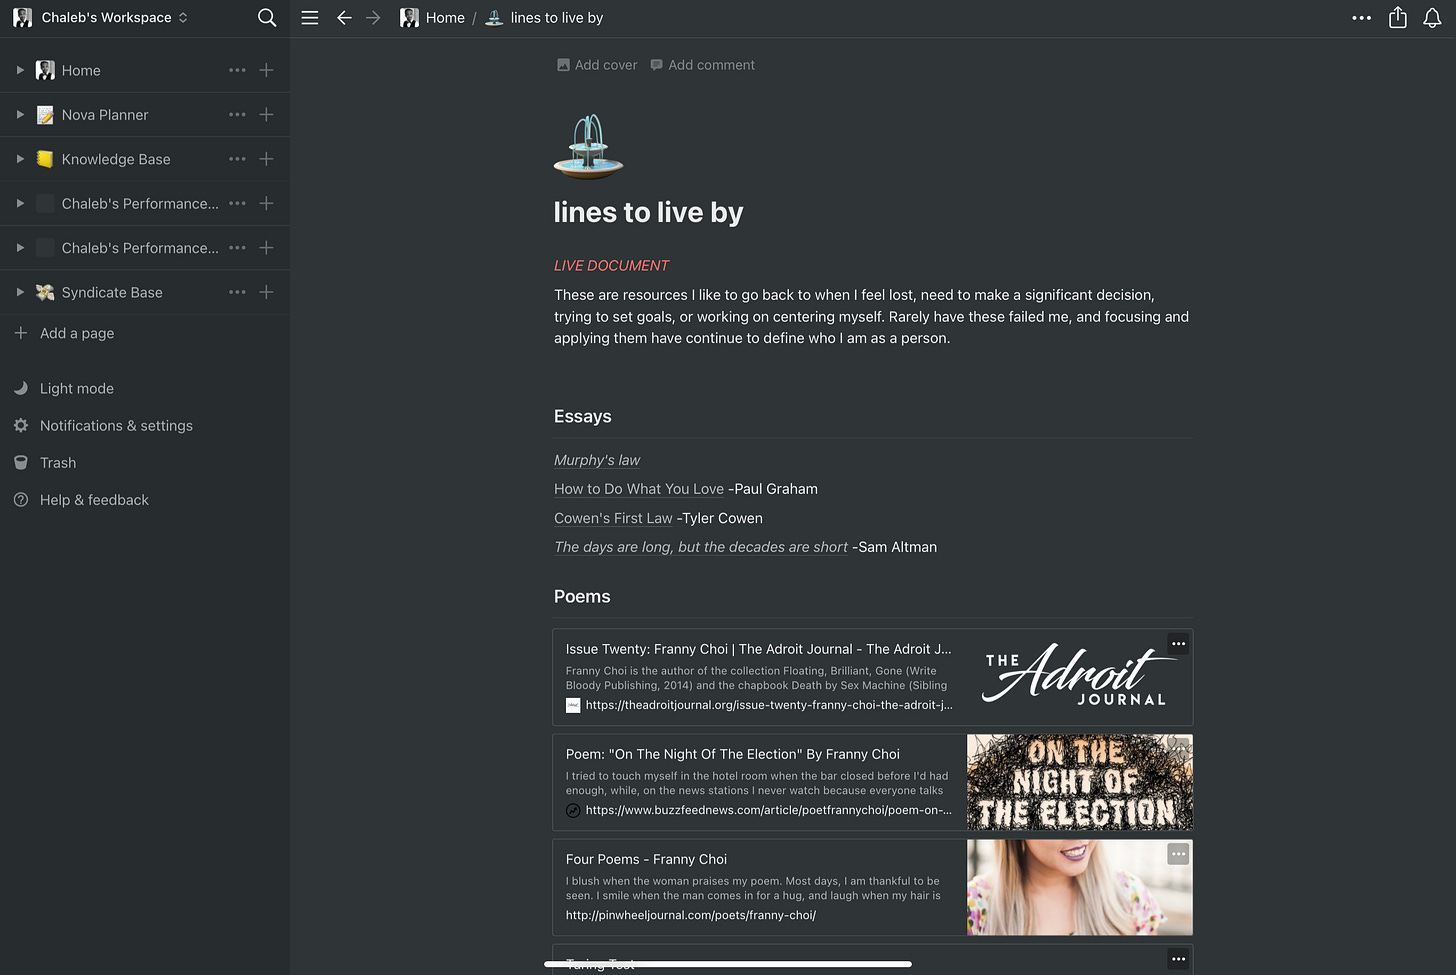Image resolution: width=1456 pixels, height=975 pixels.
Task: Click the pinwheeljournal.com URL text
Action: pos(690,915)
